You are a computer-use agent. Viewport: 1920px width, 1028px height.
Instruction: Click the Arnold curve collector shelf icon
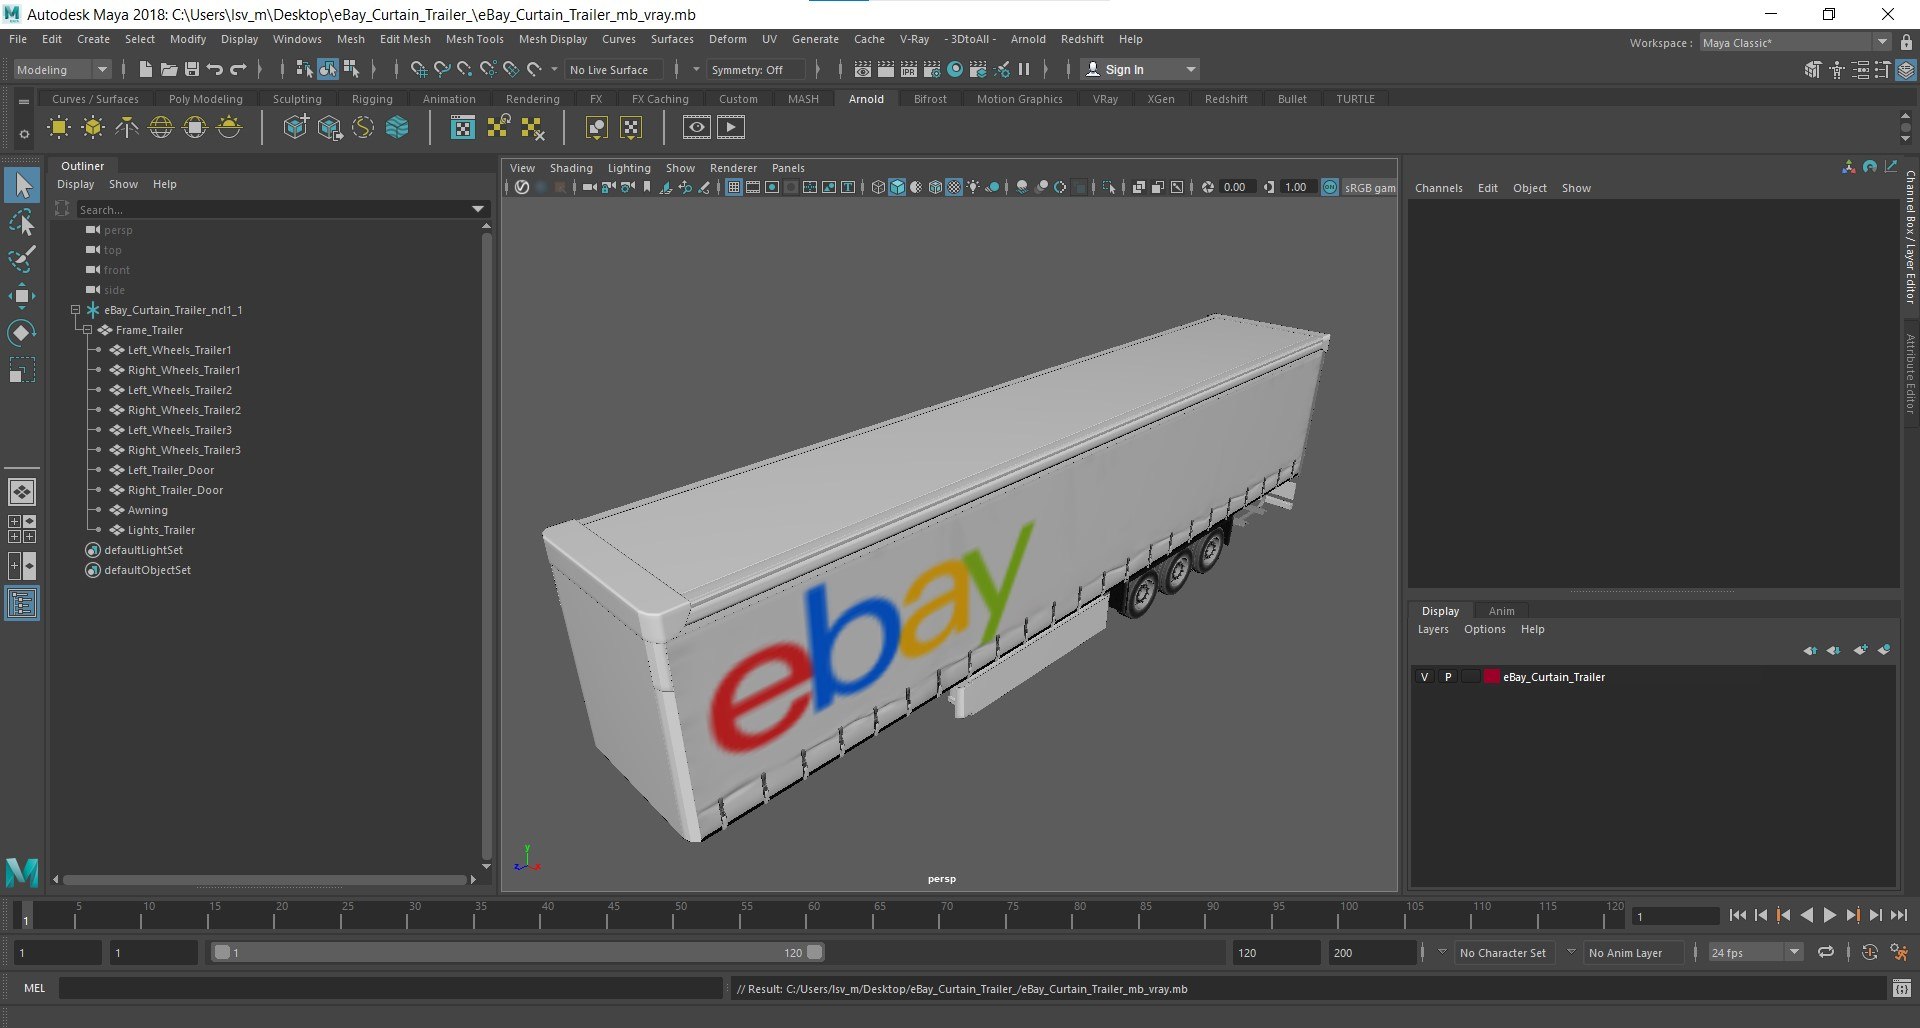point(363,128)
